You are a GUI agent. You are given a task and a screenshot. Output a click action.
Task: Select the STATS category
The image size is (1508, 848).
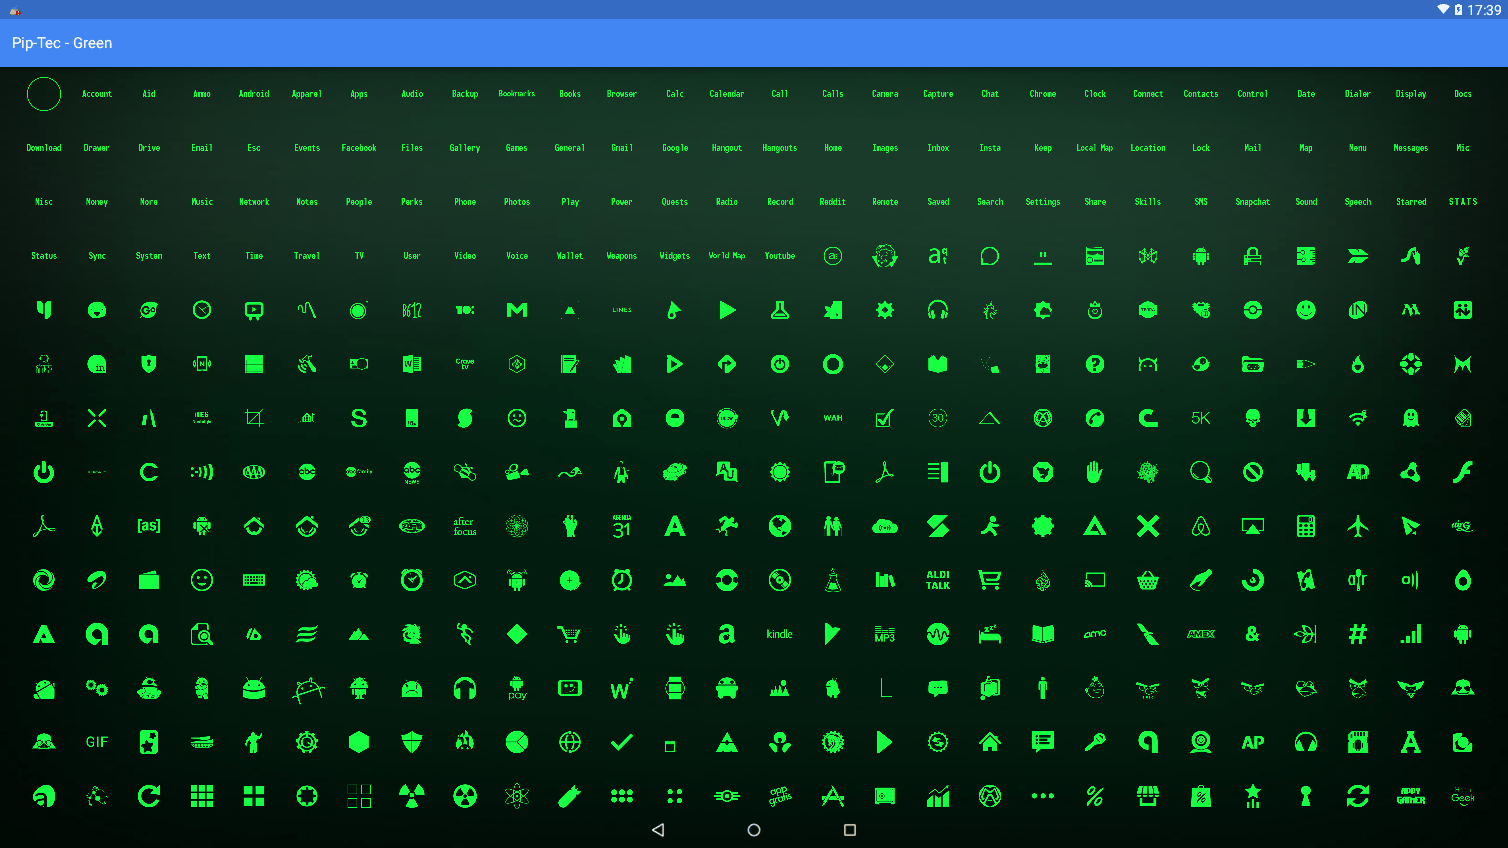pos(1463,201)
